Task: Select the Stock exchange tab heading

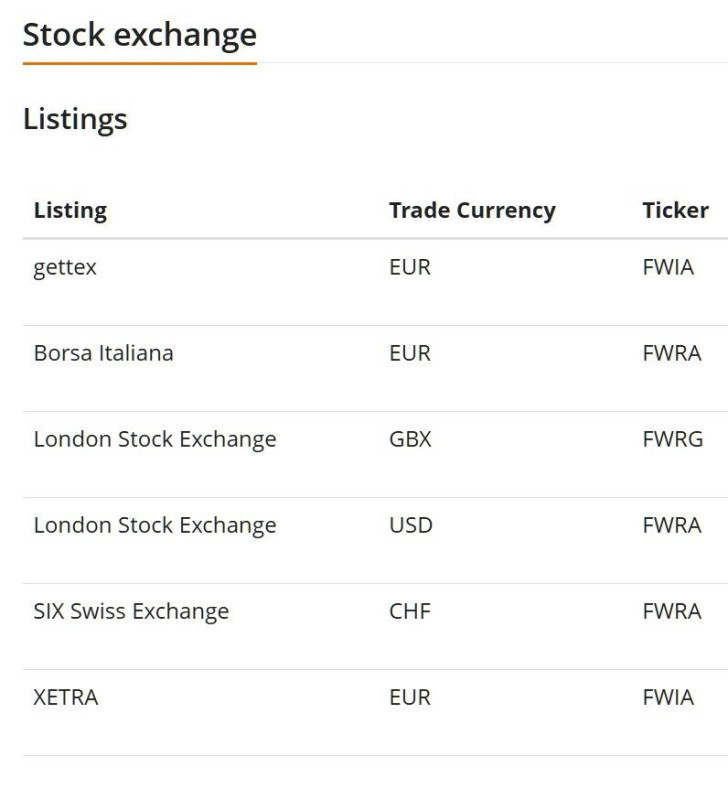Action: coord(139,36)
